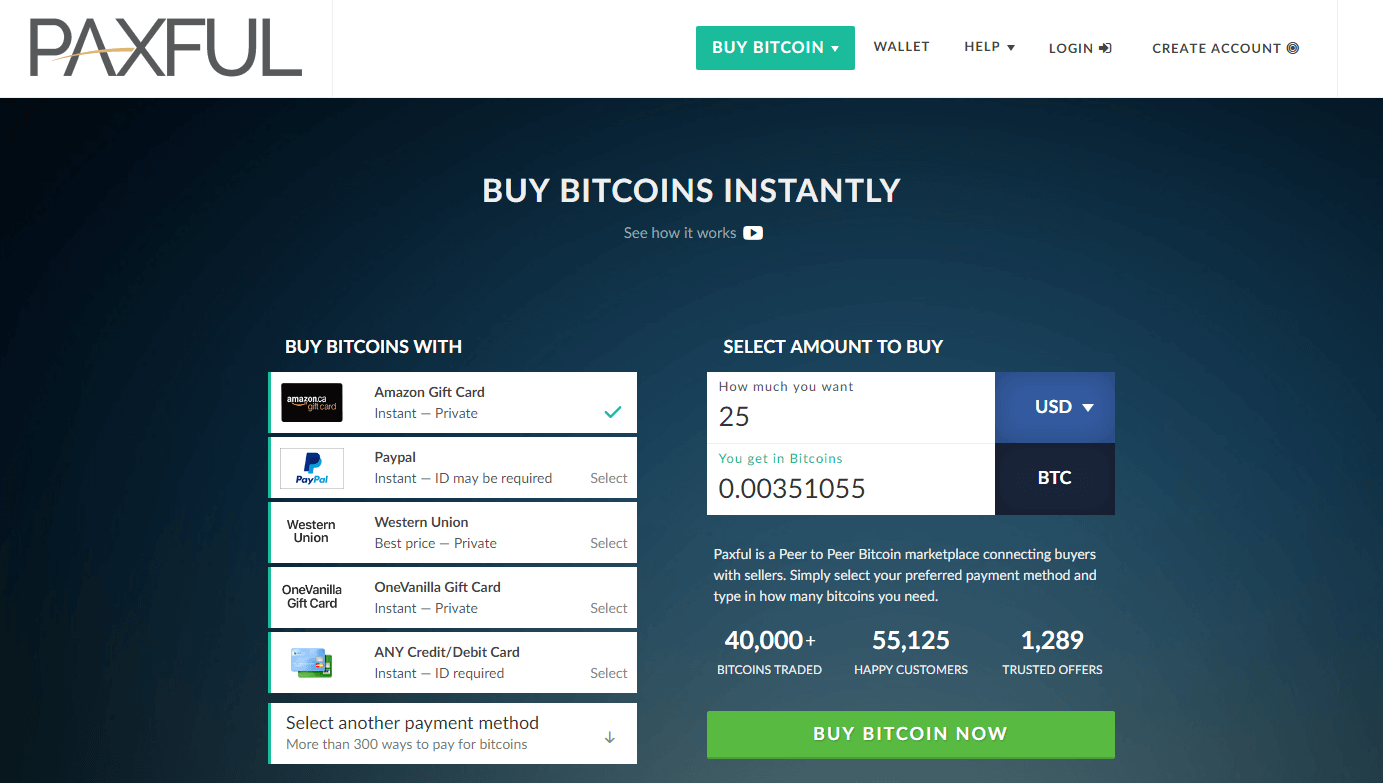Click the Paxful Peer to Peer description text
This screenshot has width=1383, height=783.
click(906, 575)
